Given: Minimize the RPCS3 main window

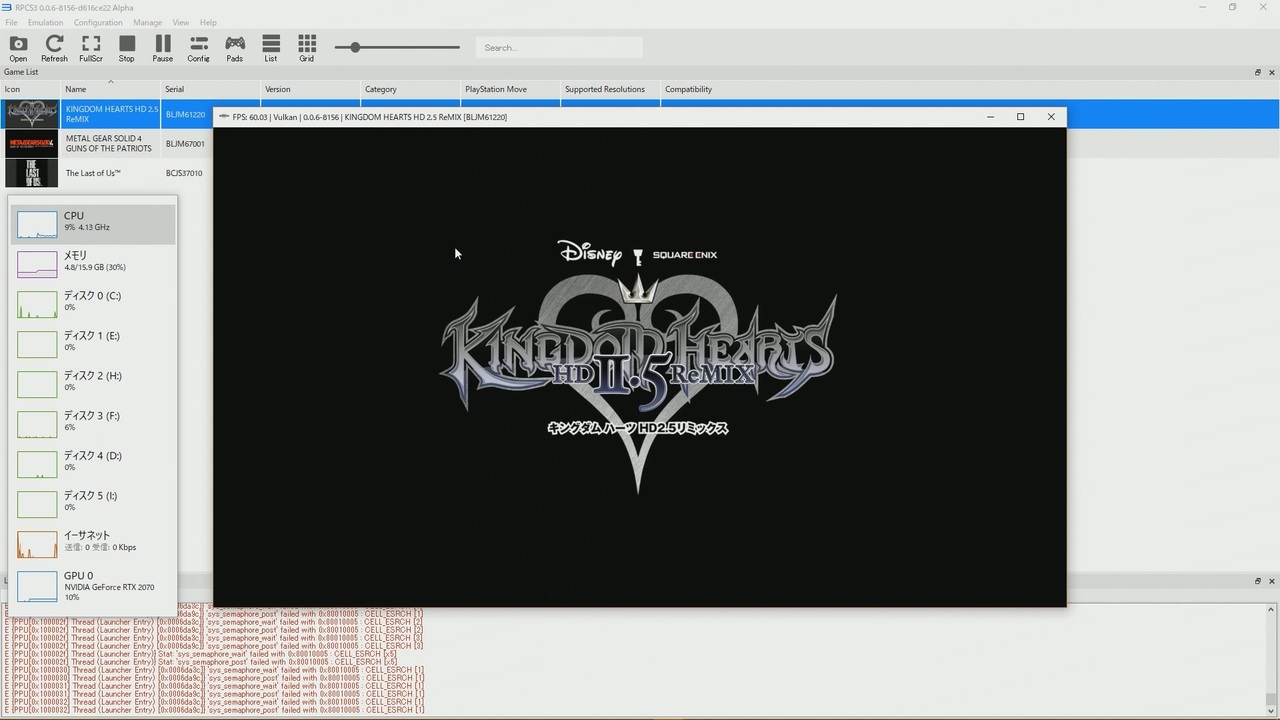Looking at the screenshot, I should click(1202, 7).
